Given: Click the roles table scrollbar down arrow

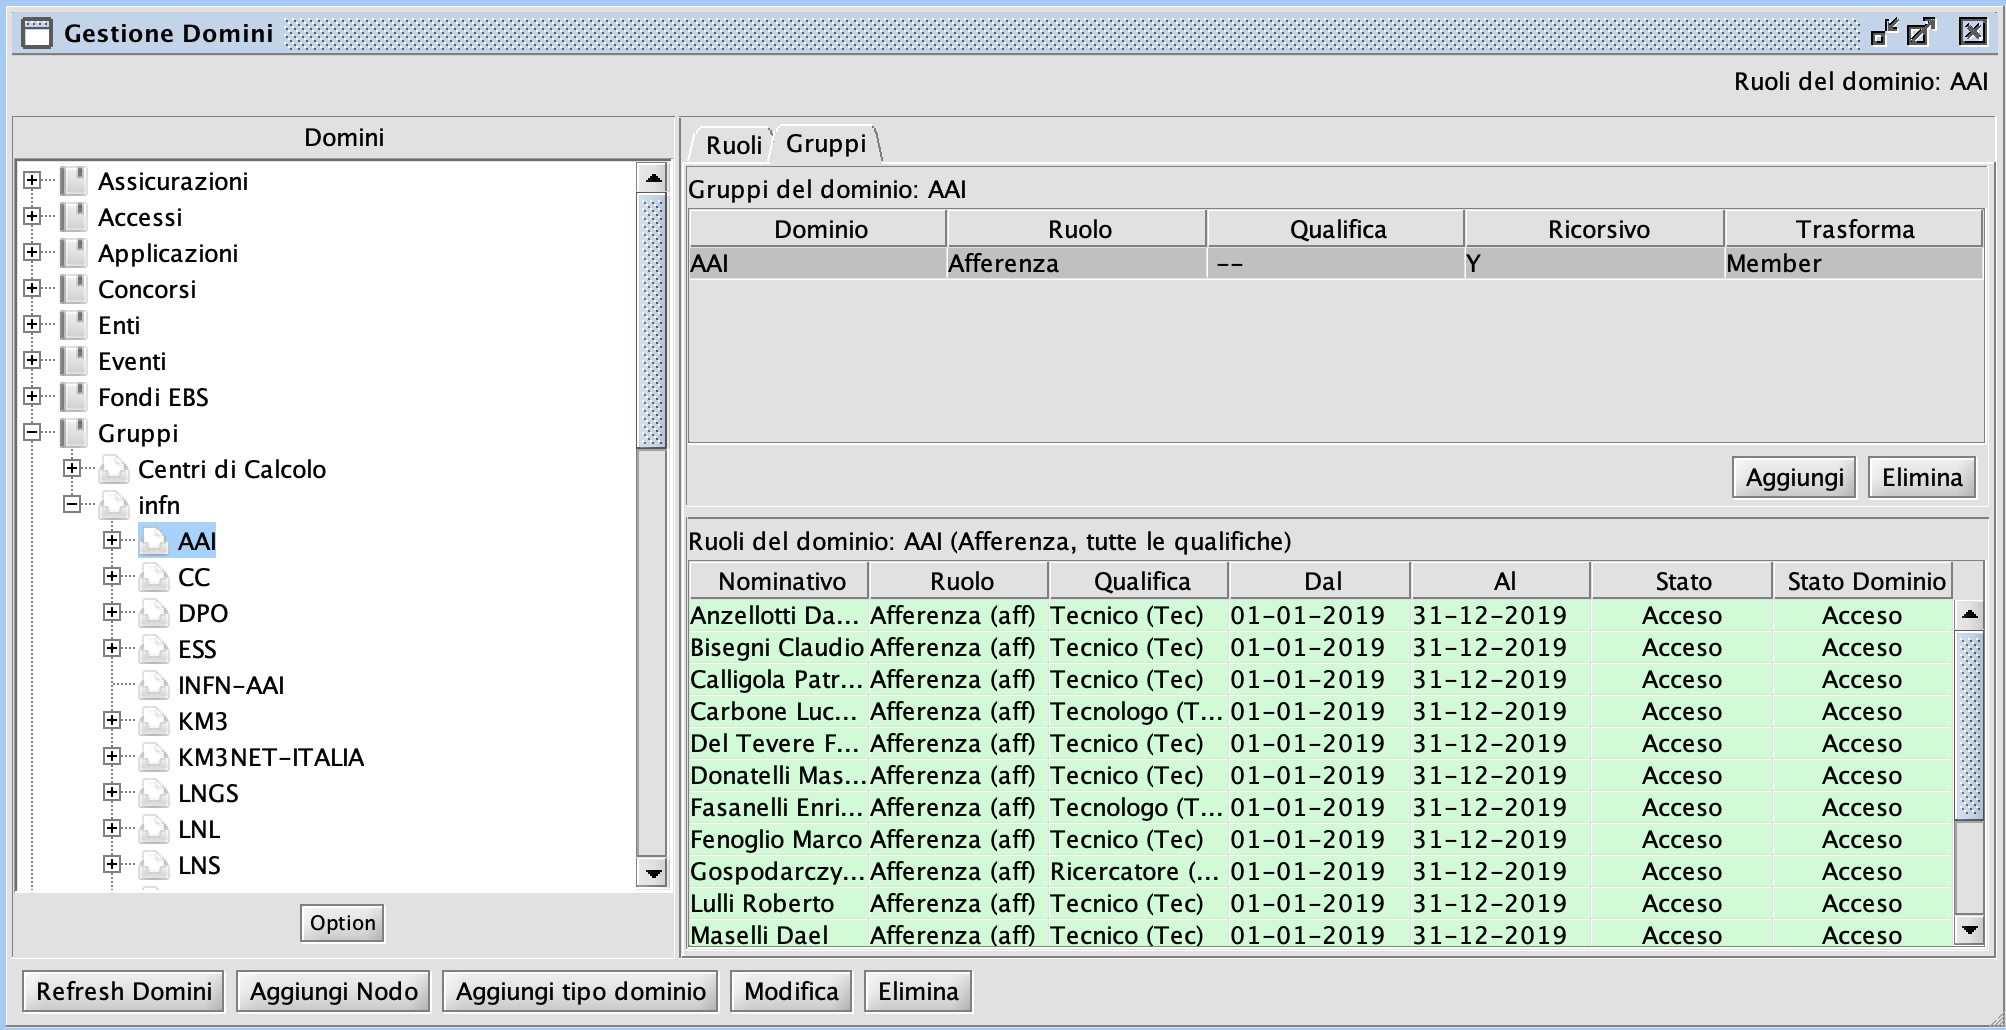Looking at the screenshot, I should [x=1970, y=930].
